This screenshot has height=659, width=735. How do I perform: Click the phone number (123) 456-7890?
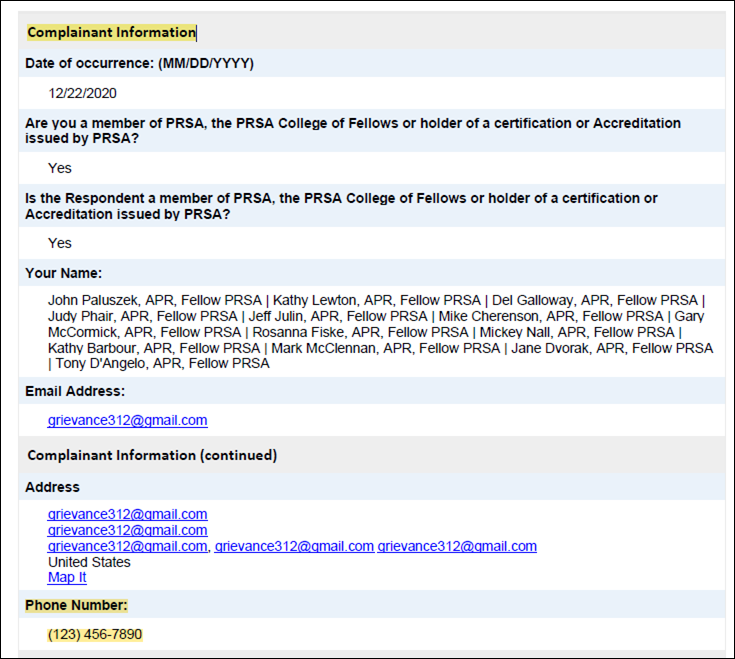[95, 634]
